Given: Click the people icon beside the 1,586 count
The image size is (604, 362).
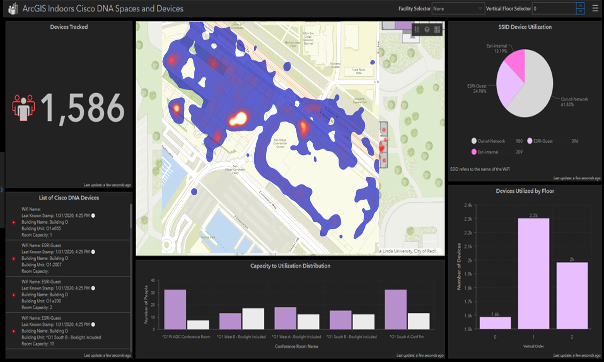Looking at the screenshot, I should pos(23,108).
